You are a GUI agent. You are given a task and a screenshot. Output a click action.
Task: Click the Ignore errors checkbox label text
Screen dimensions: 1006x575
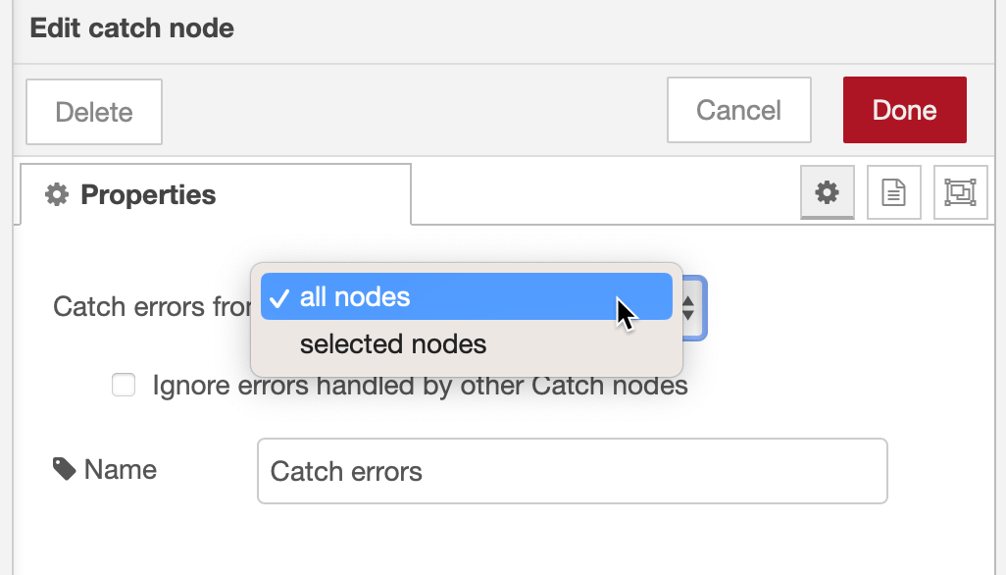420,386
